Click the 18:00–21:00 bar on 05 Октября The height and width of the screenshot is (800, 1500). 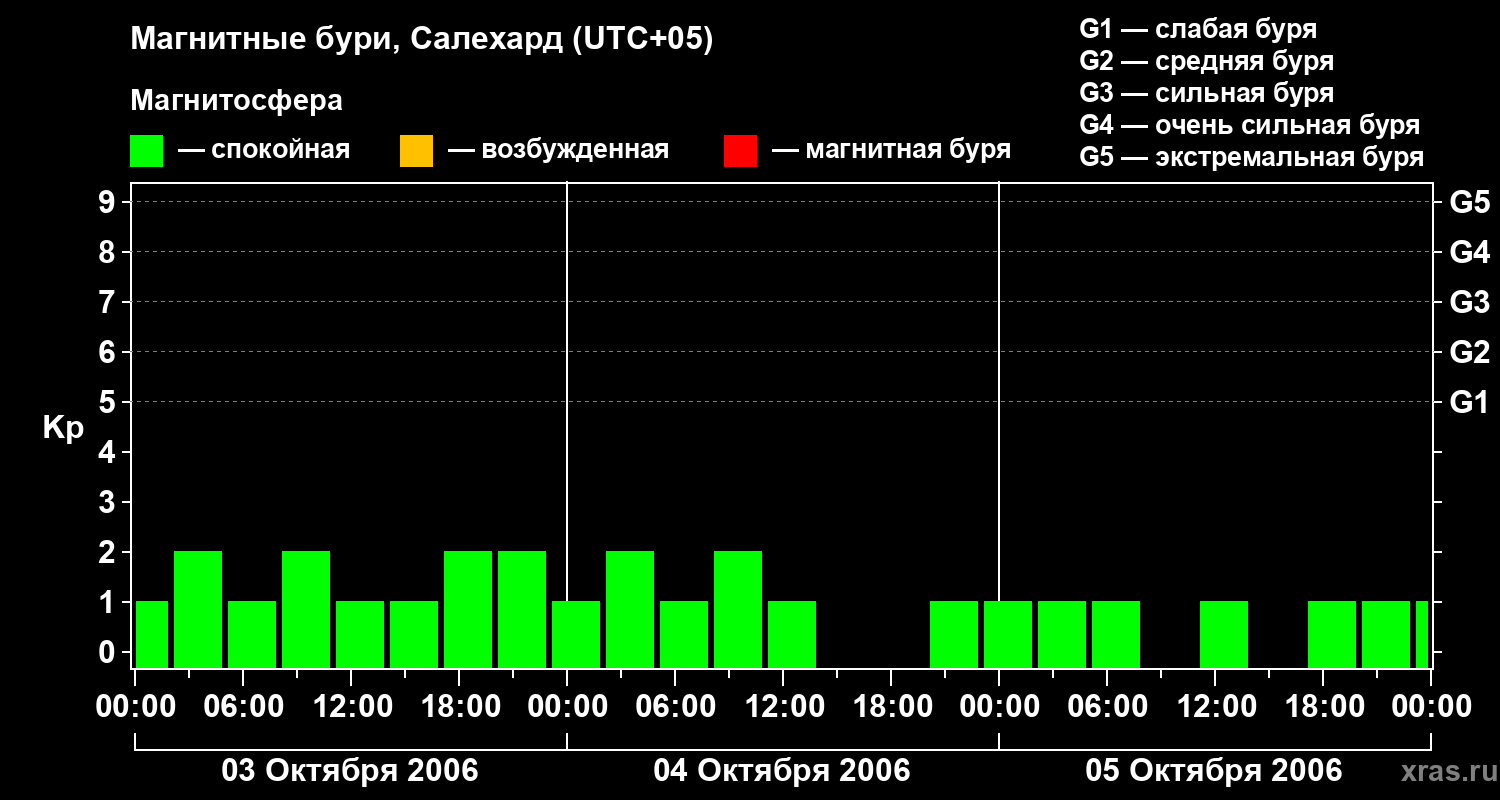pos(1332,634)
